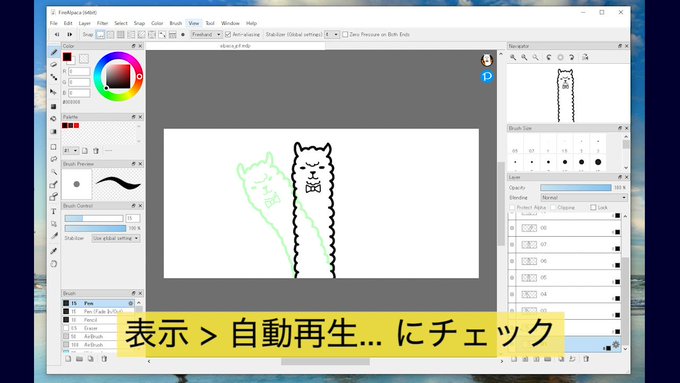The height and width of the screenshot is (383, 680).
Task: Click the rotate left icon in Navigator
Action: (x=549, y=57)
